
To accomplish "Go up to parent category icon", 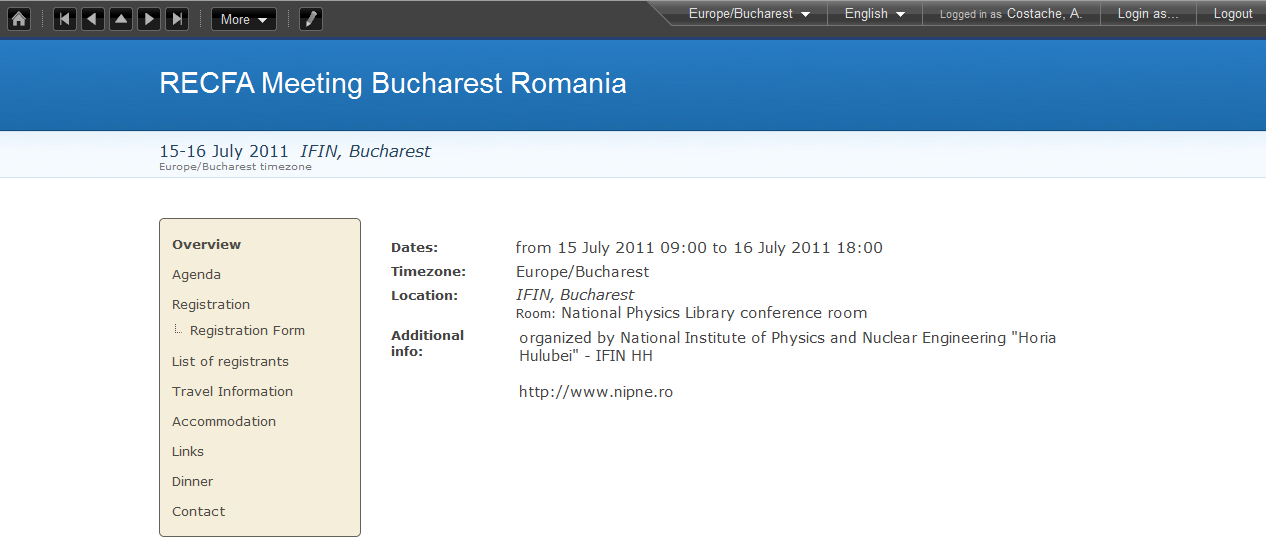I will (121, 19).
